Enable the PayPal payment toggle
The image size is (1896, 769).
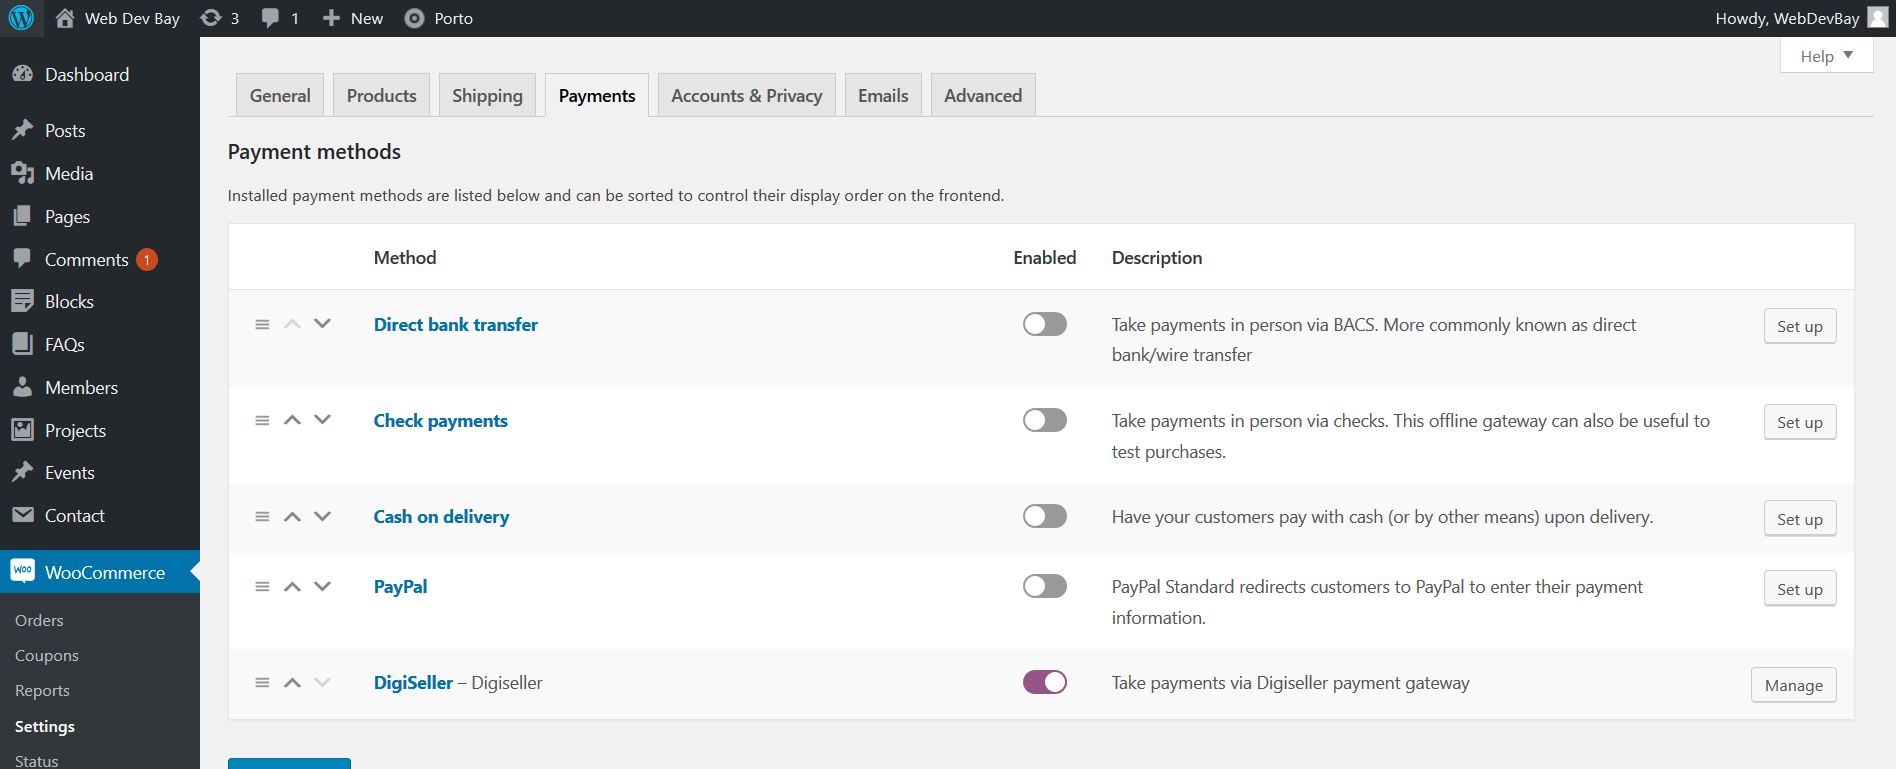[1044, 586]
